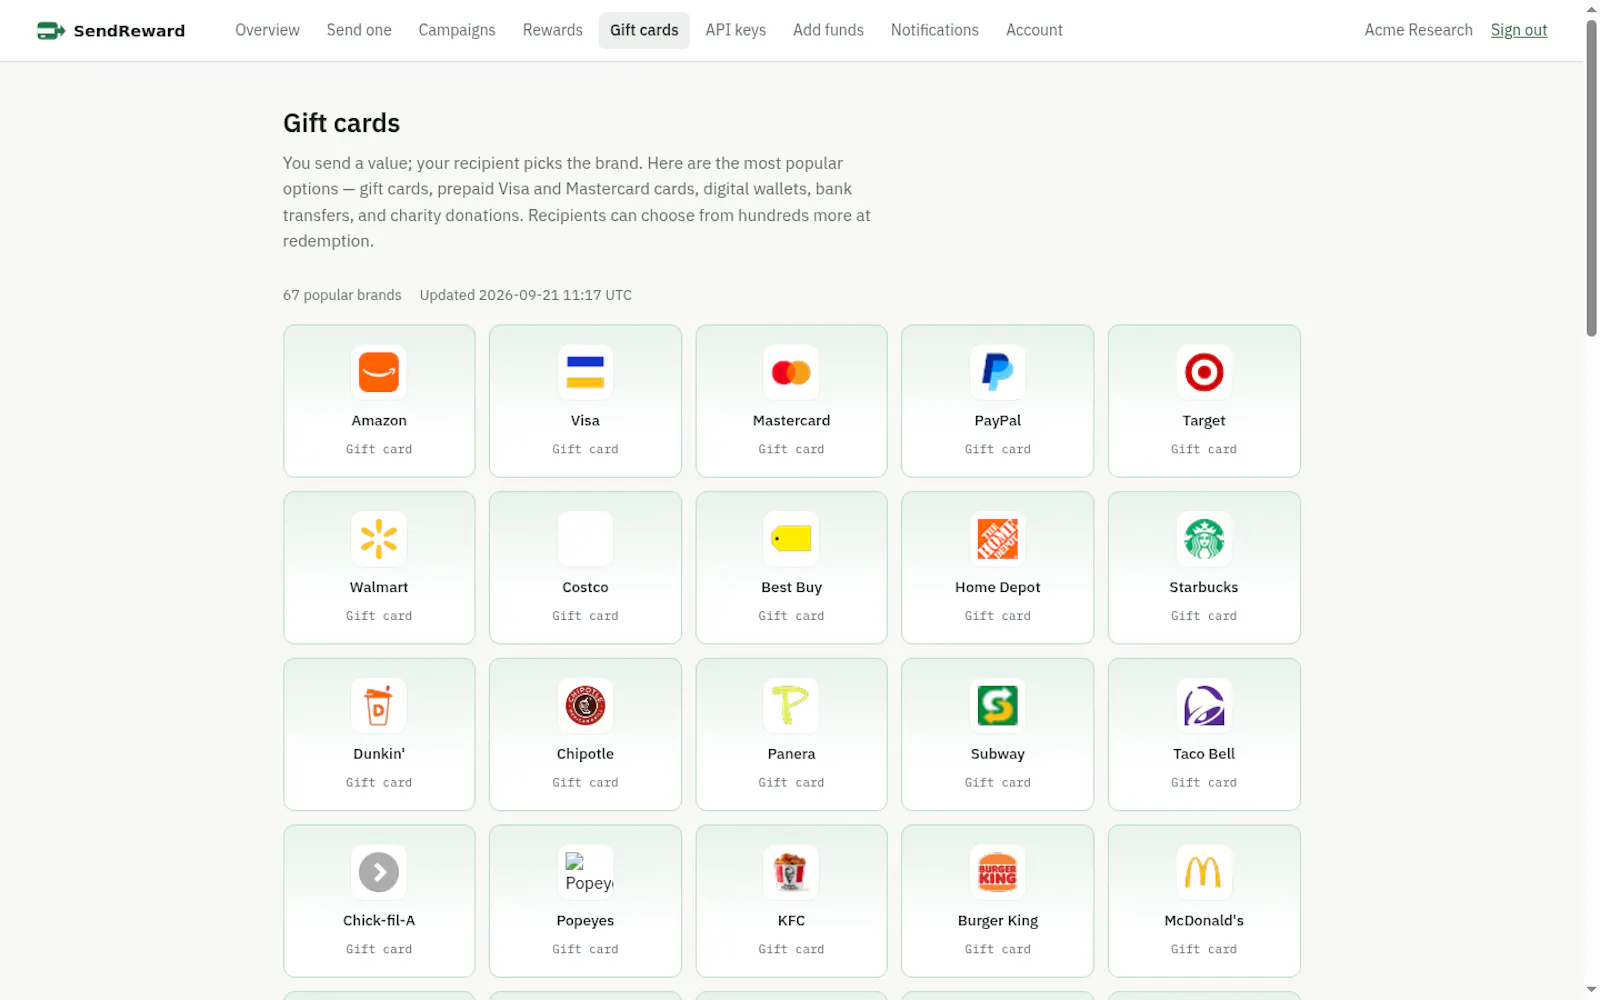Click the PayPal logo icon
This screenshot has height=1000, width=1600.
[x=998, y=372]
